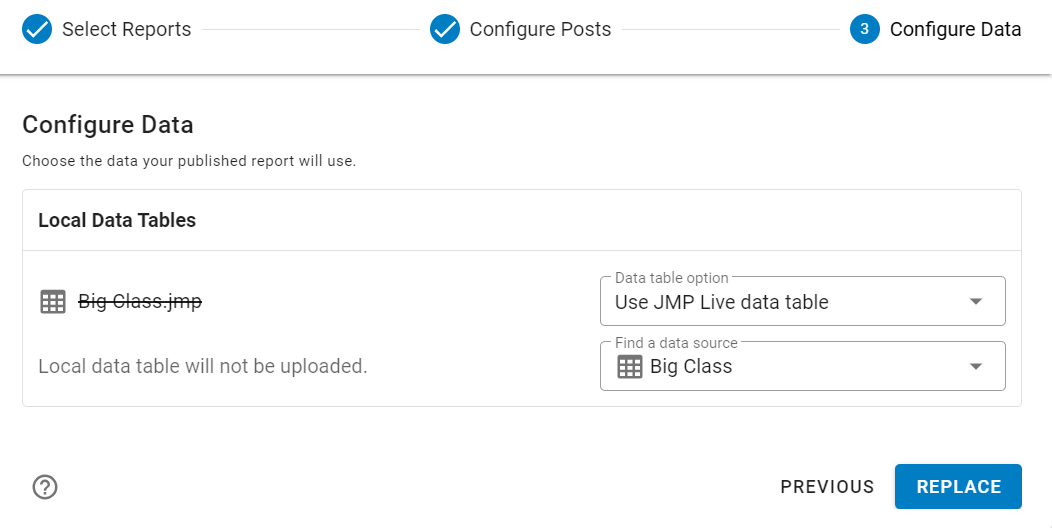Viewport: 1052px width, 528px height.
Task: Expand the Find a data source arrow
Action: point(976,367)
